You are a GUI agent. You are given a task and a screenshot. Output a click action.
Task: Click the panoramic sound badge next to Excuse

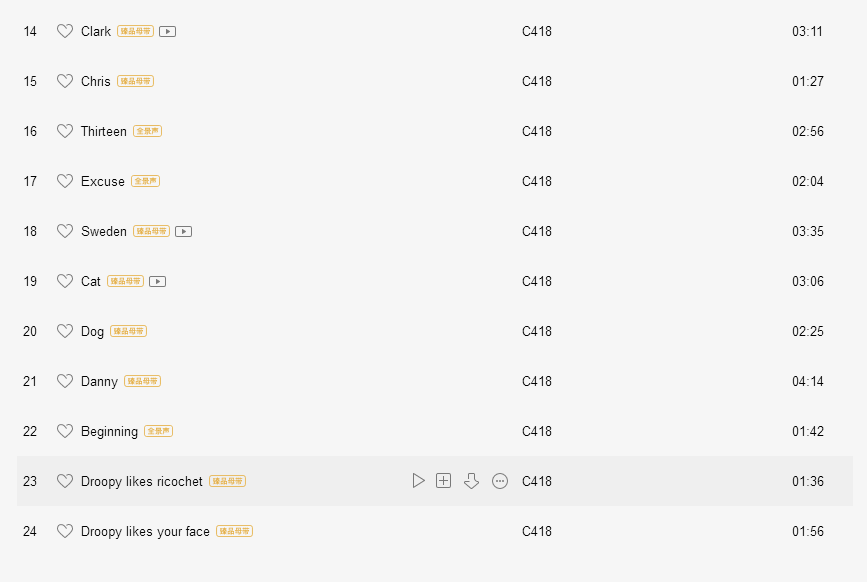pos(145,181)
